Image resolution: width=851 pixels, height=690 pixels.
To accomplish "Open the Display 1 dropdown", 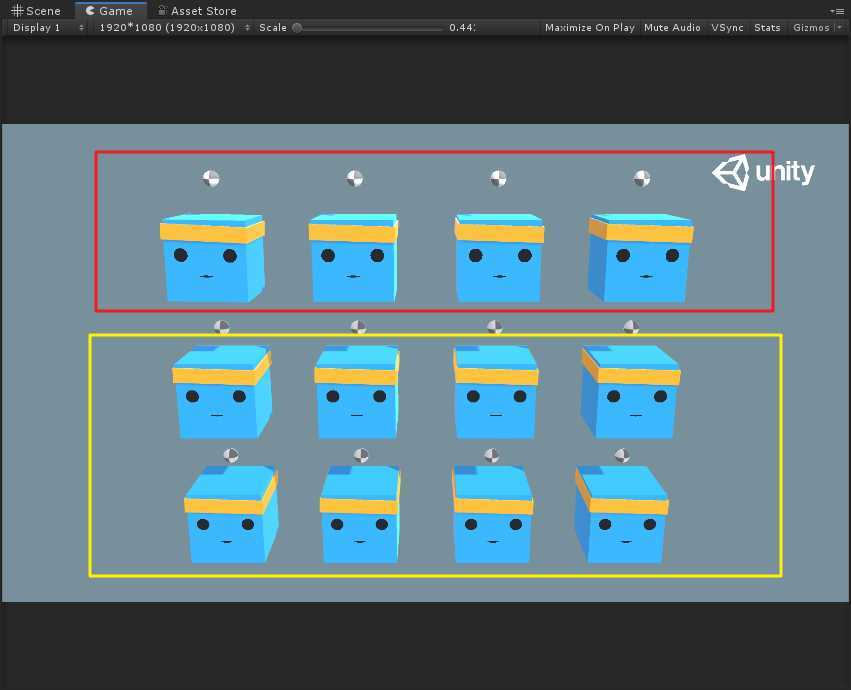I will pos(48,28).
